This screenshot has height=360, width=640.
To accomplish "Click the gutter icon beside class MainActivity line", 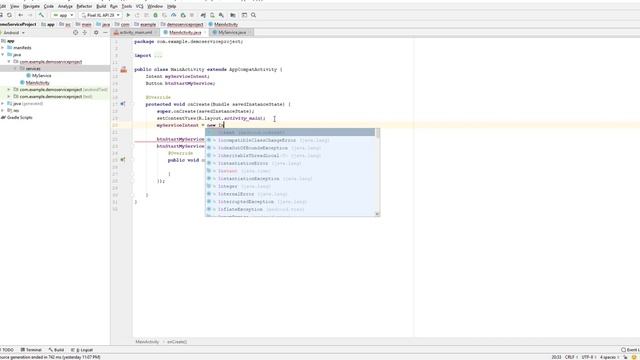I will point(124,70).
